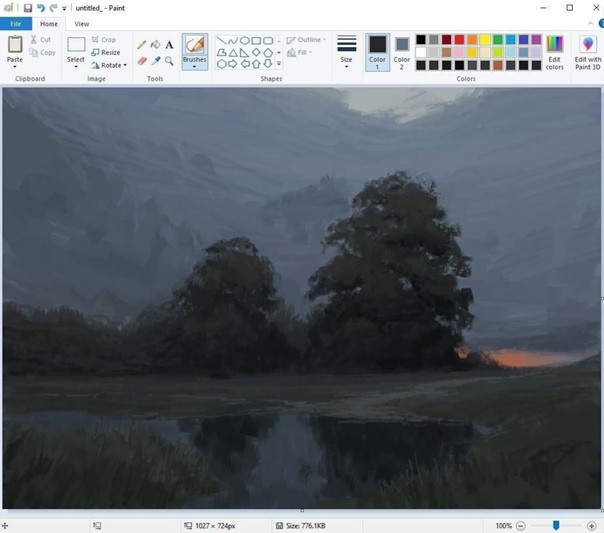This screenshot has width=604, height=533.
Task: Click the Copy button
Action: pos(43,52)
